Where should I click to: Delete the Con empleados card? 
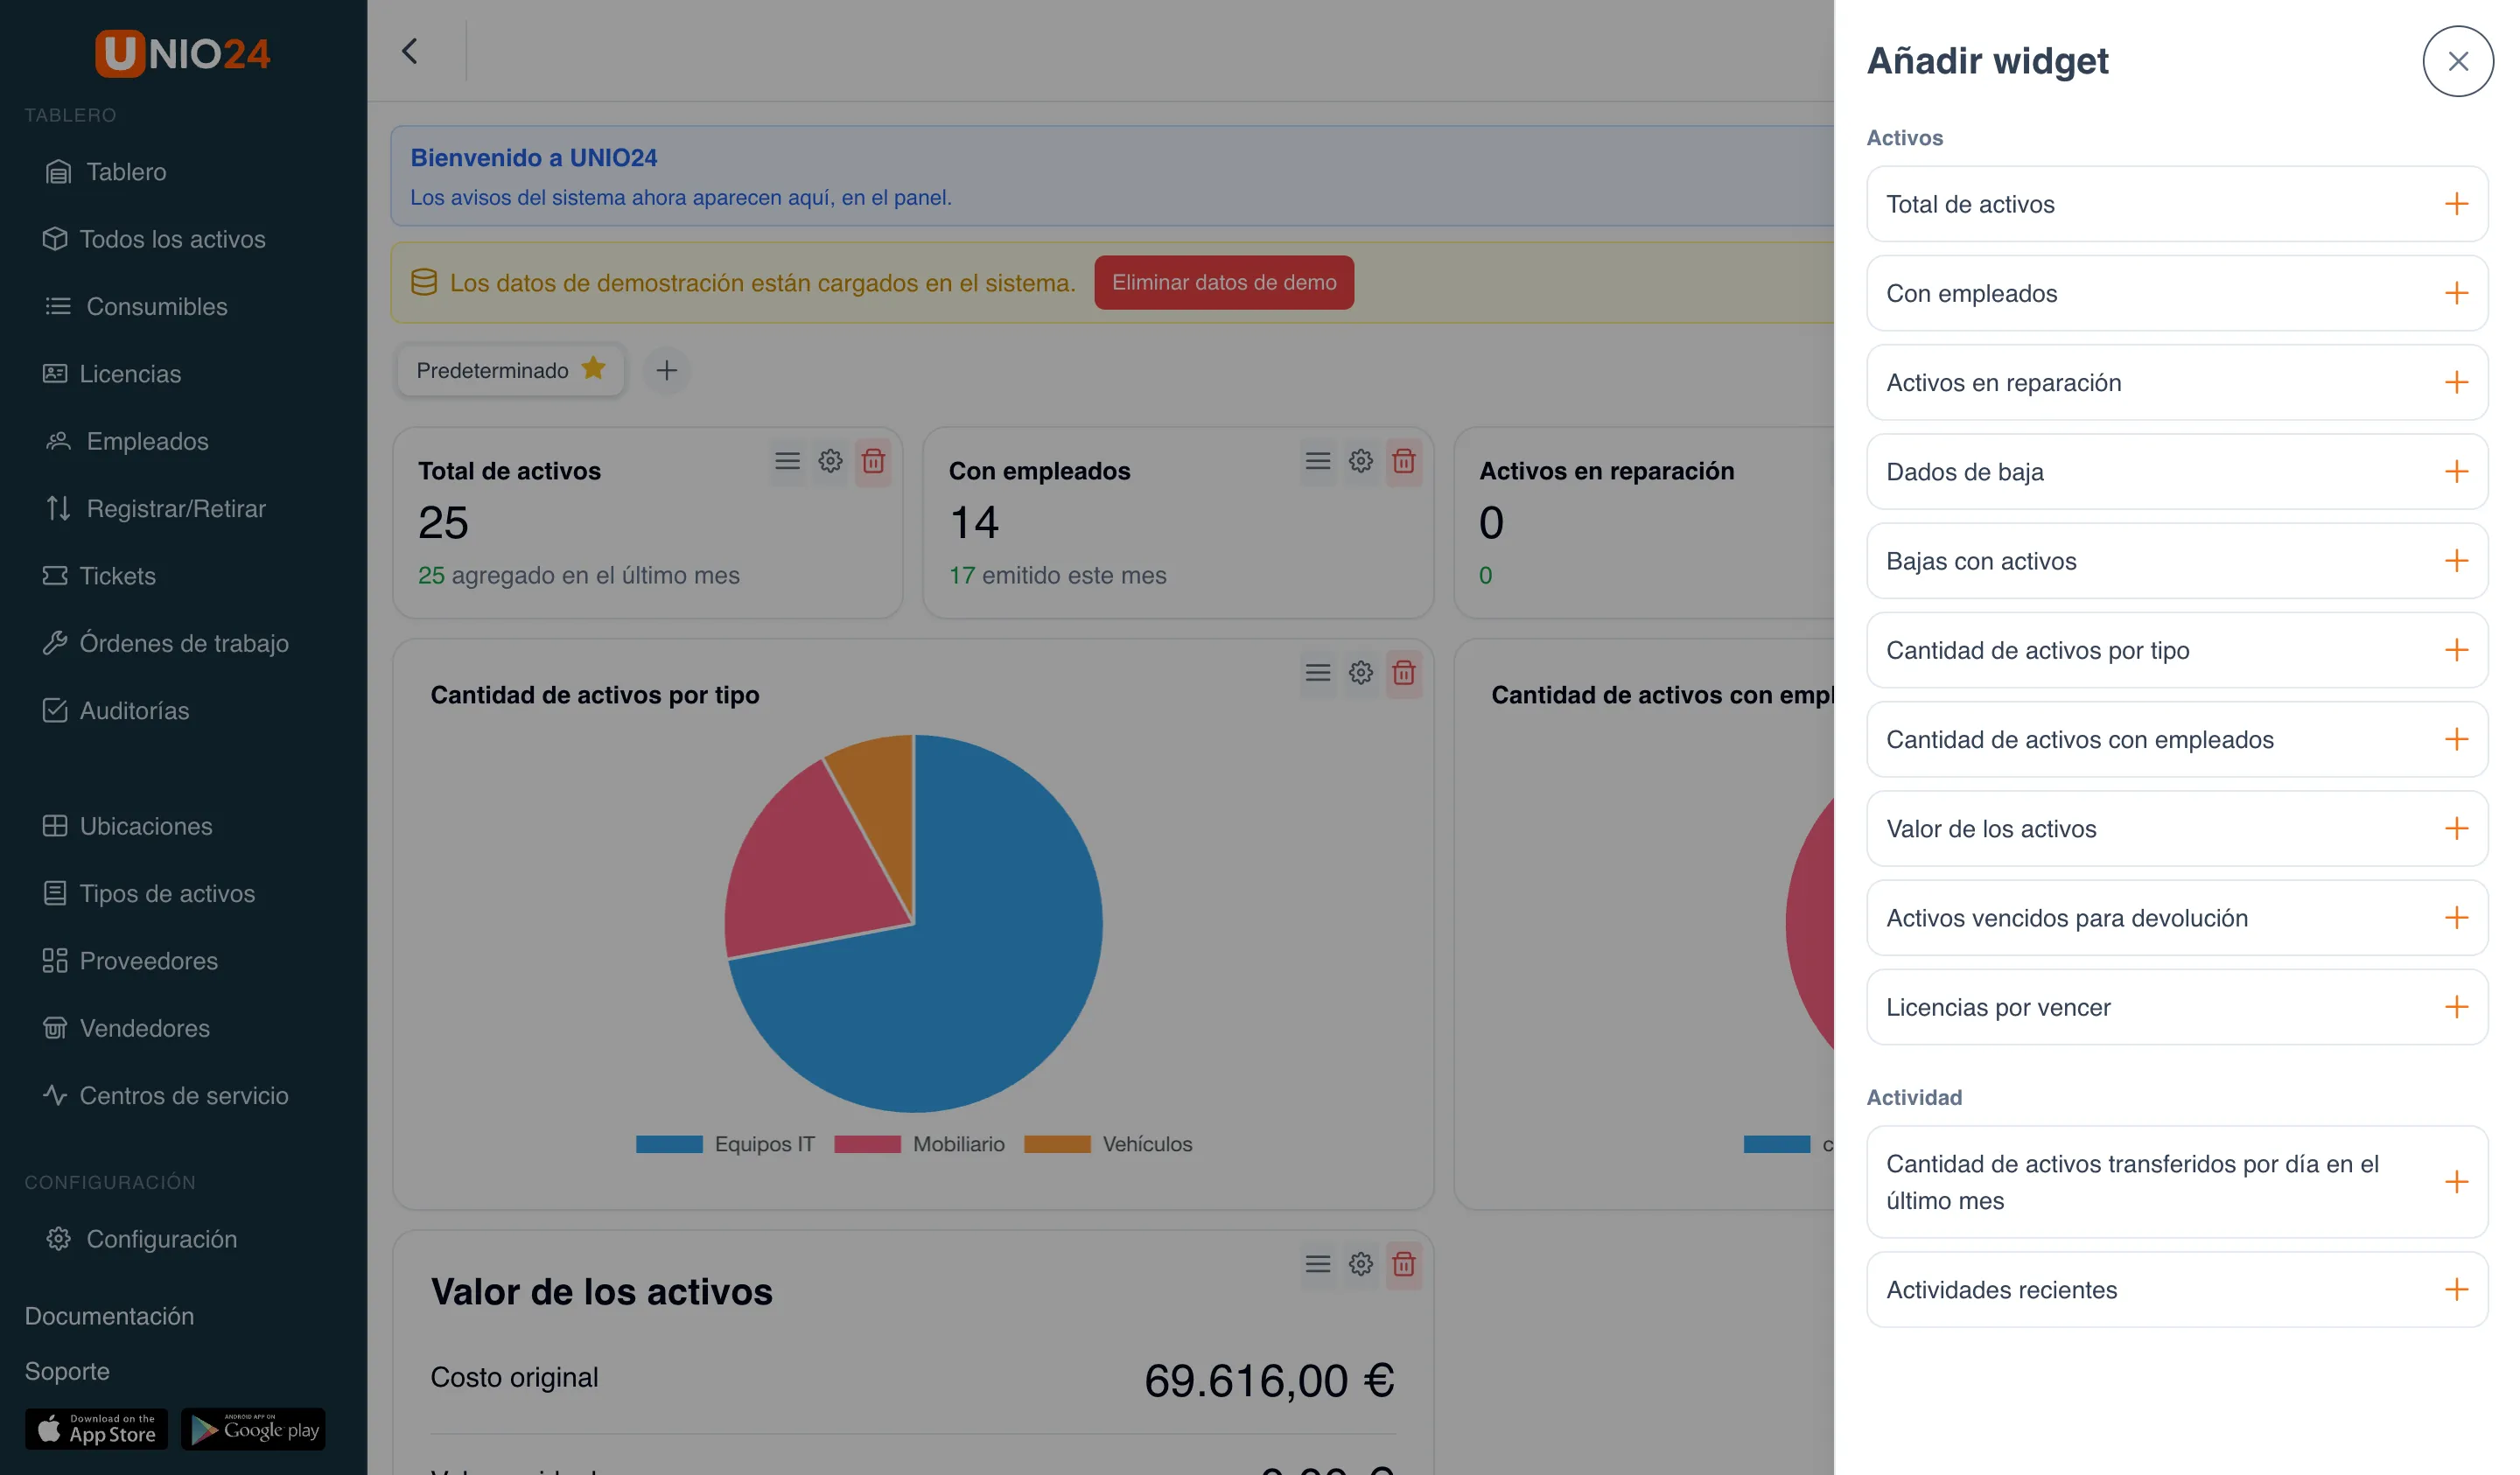click(1403, 461)
